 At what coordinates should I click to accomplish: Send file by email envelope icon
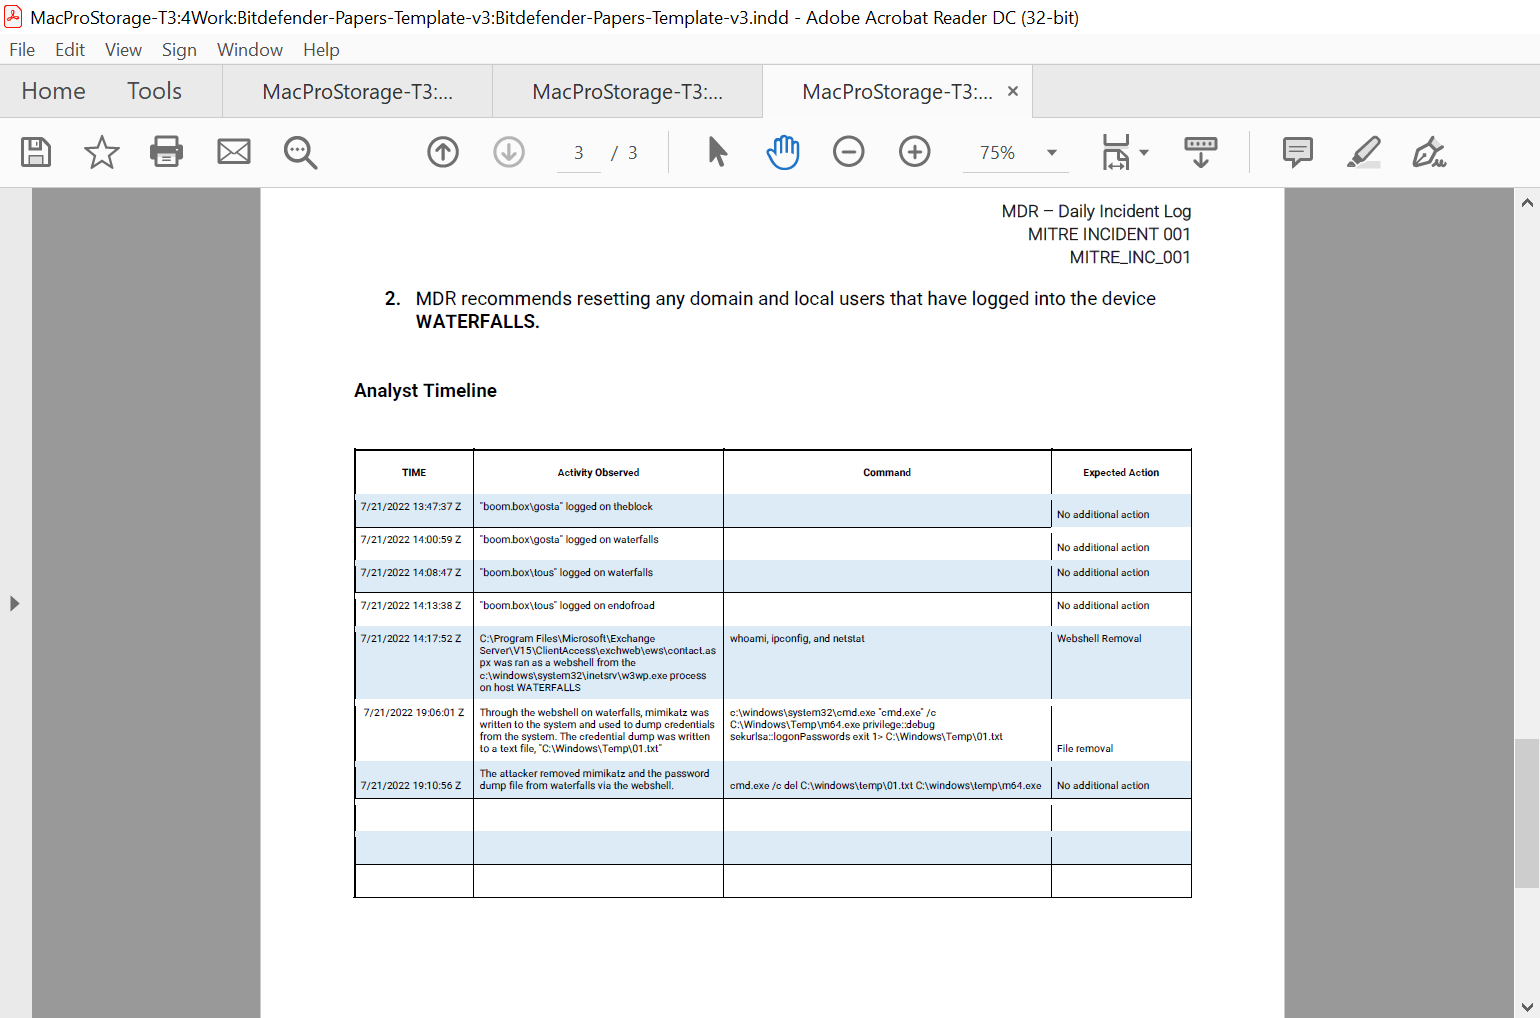[x=234, y=152]
